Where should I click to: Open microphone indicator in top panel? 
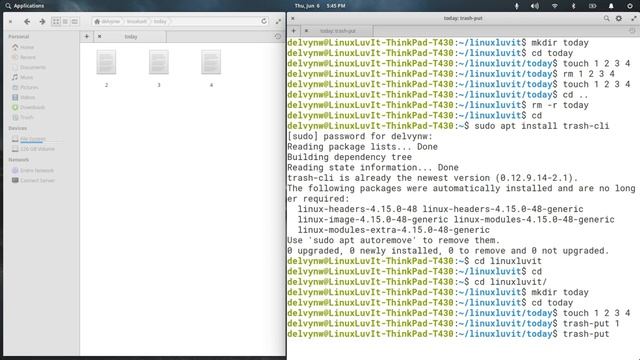(x=516, y=6)
